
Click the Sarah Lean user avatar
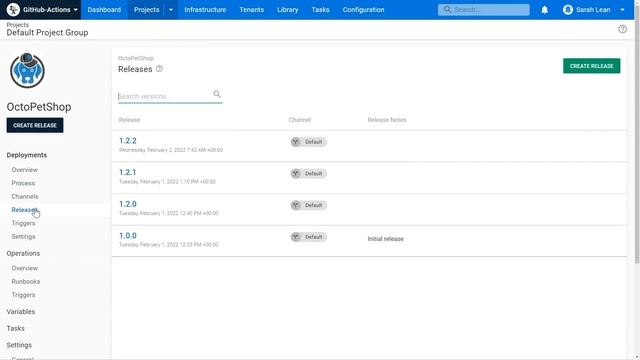click(x=567, y=9)
